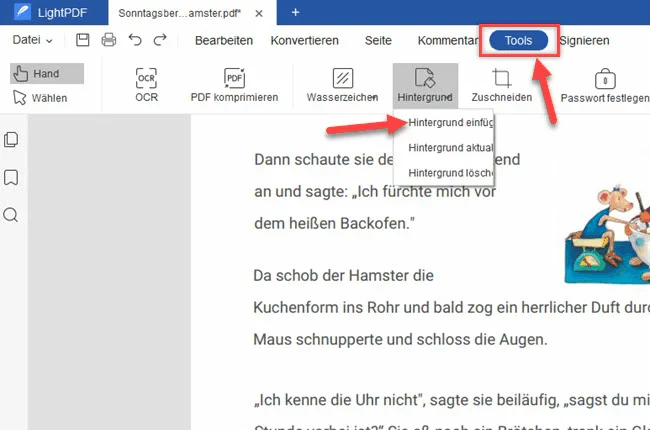Select the Wählen pointer tool

pos(40,98)
